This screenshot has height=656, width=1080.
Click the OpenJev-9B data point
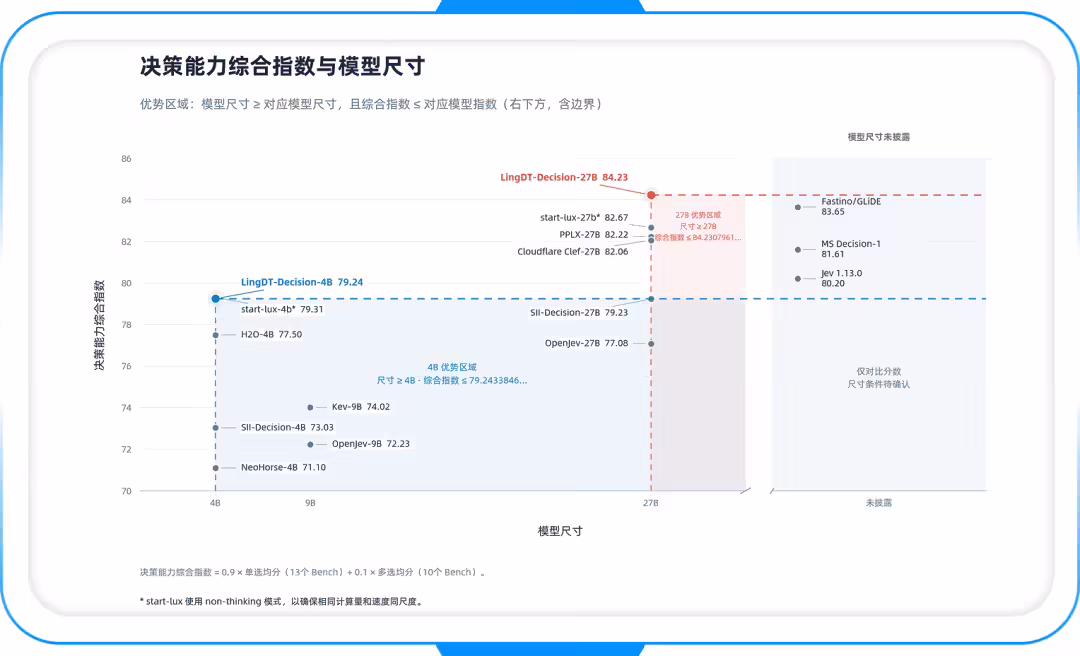(310, 444)
